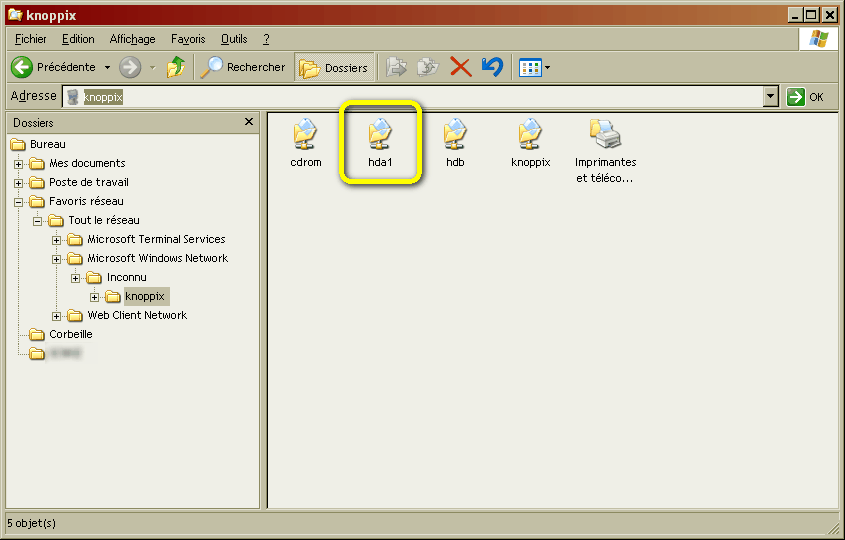Open the ? help menu
This screenshot has width=845, height=540.
click(266, 39)
